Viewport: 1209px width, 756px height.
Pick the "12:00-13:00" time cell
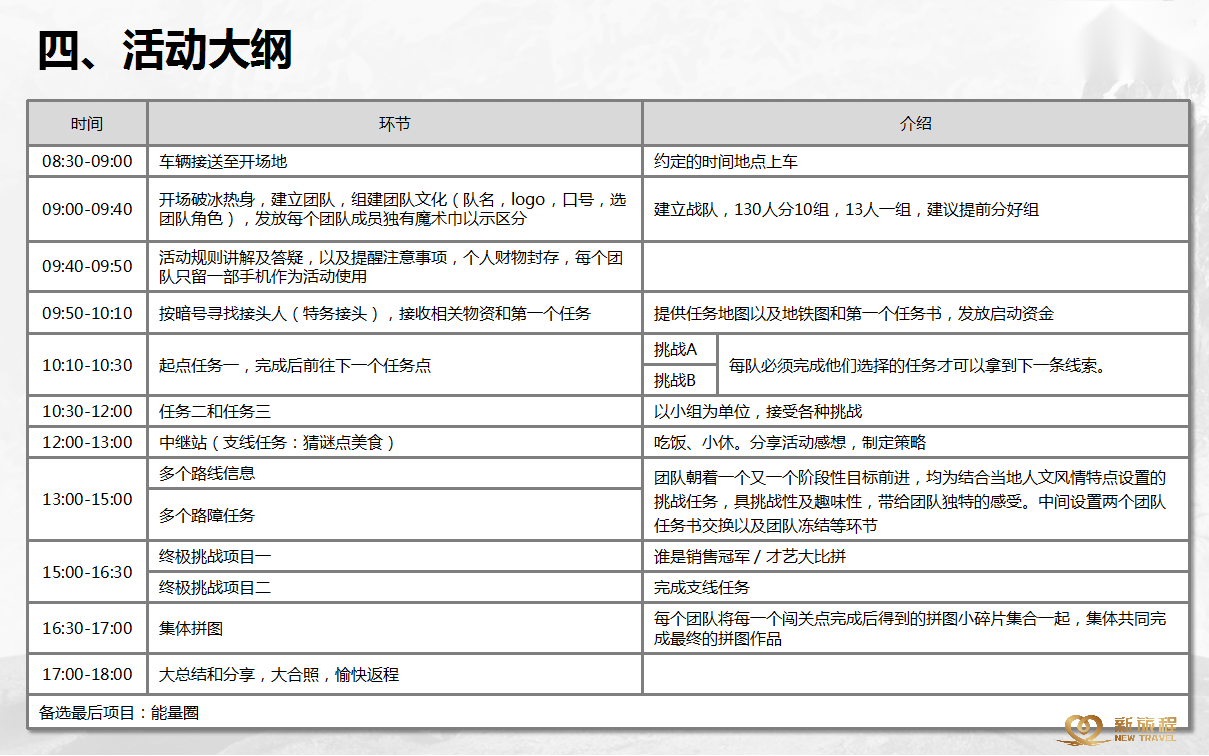[87, 442]
